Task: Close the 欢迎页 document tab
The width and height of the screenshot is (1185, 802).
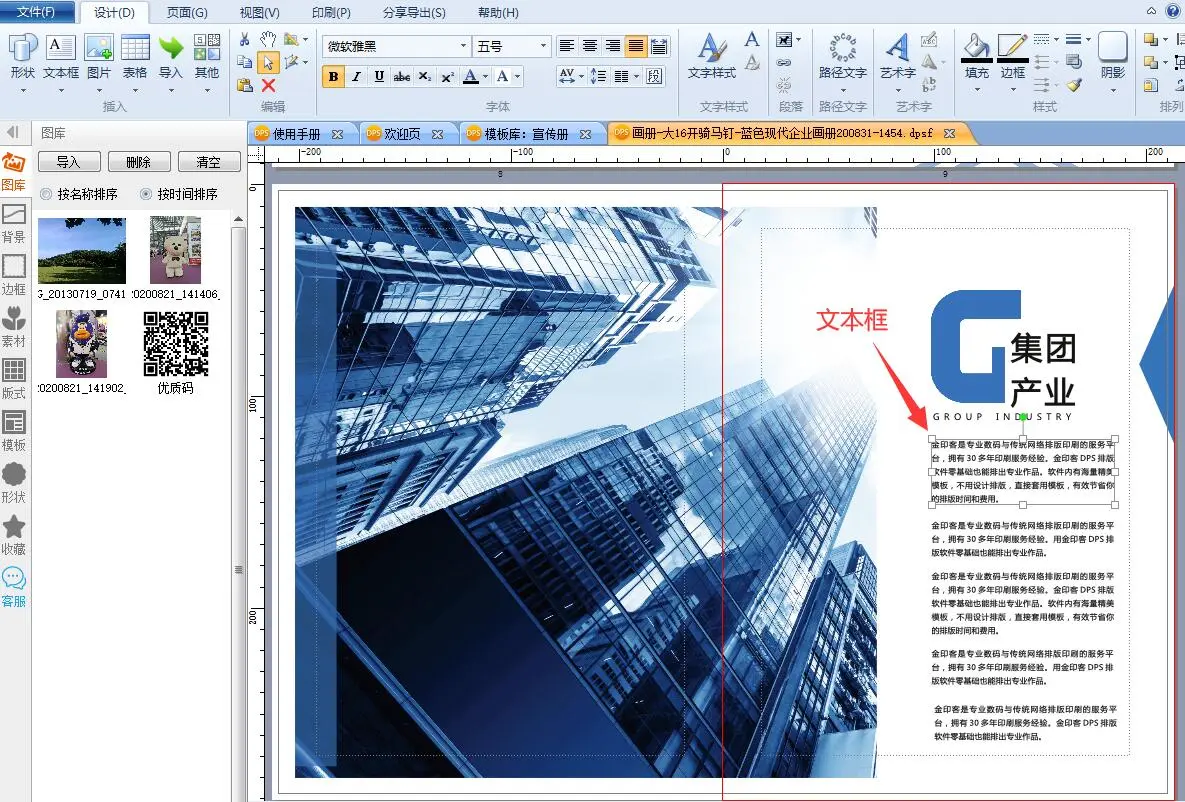Action: point(438,134)
